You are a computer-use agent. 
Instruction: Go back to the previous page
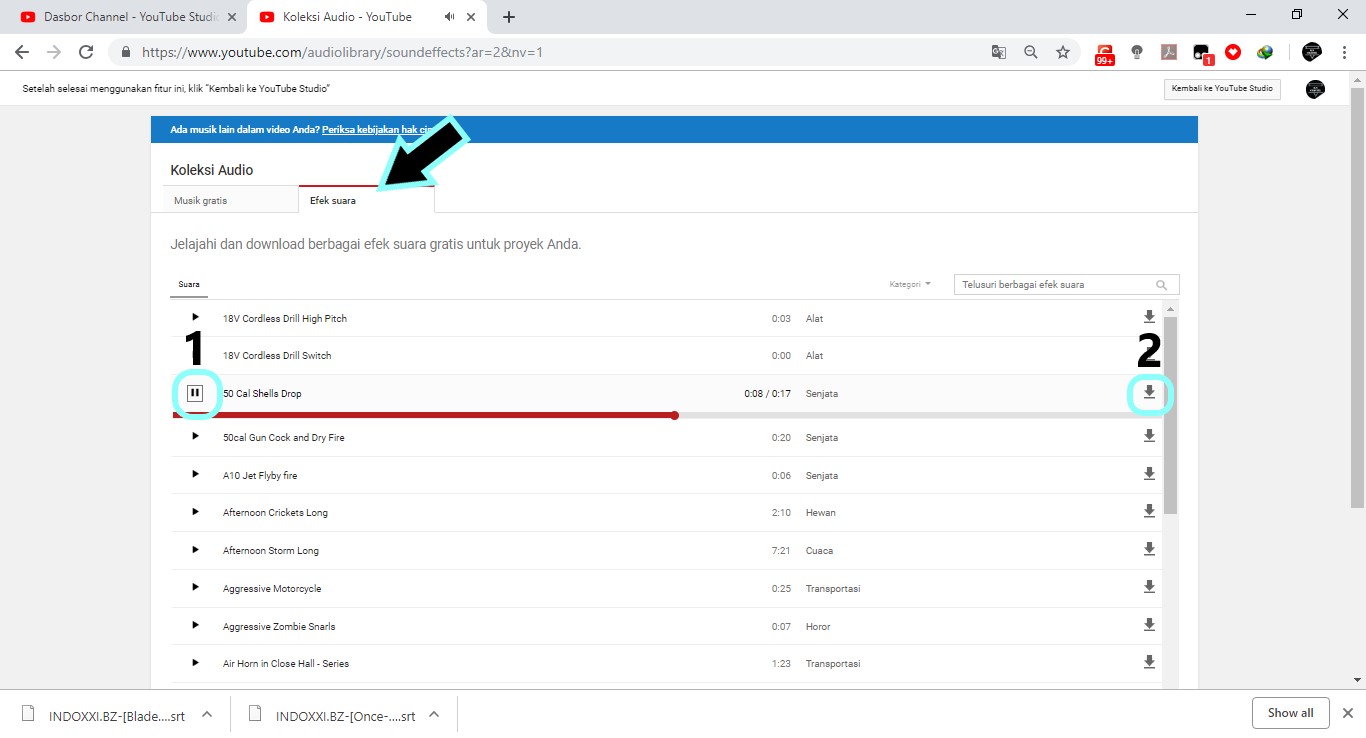22,52
